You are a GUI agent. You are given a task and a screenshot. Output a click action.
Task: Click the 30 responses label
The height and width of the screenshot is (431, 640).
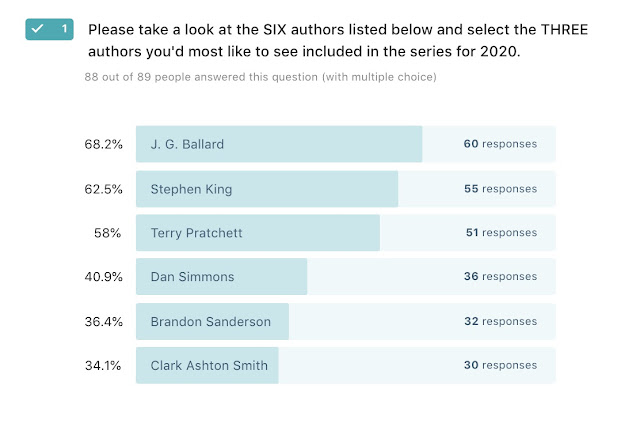pos(500,365)
